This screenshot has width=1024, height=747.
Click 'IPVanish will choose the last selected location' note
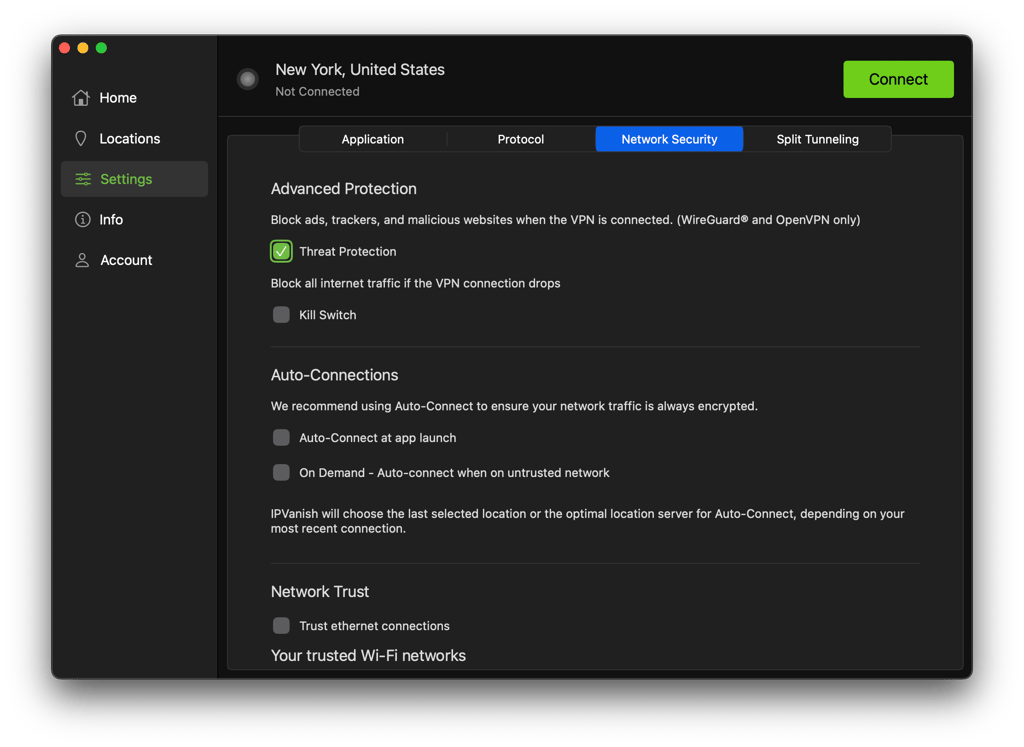588,521
